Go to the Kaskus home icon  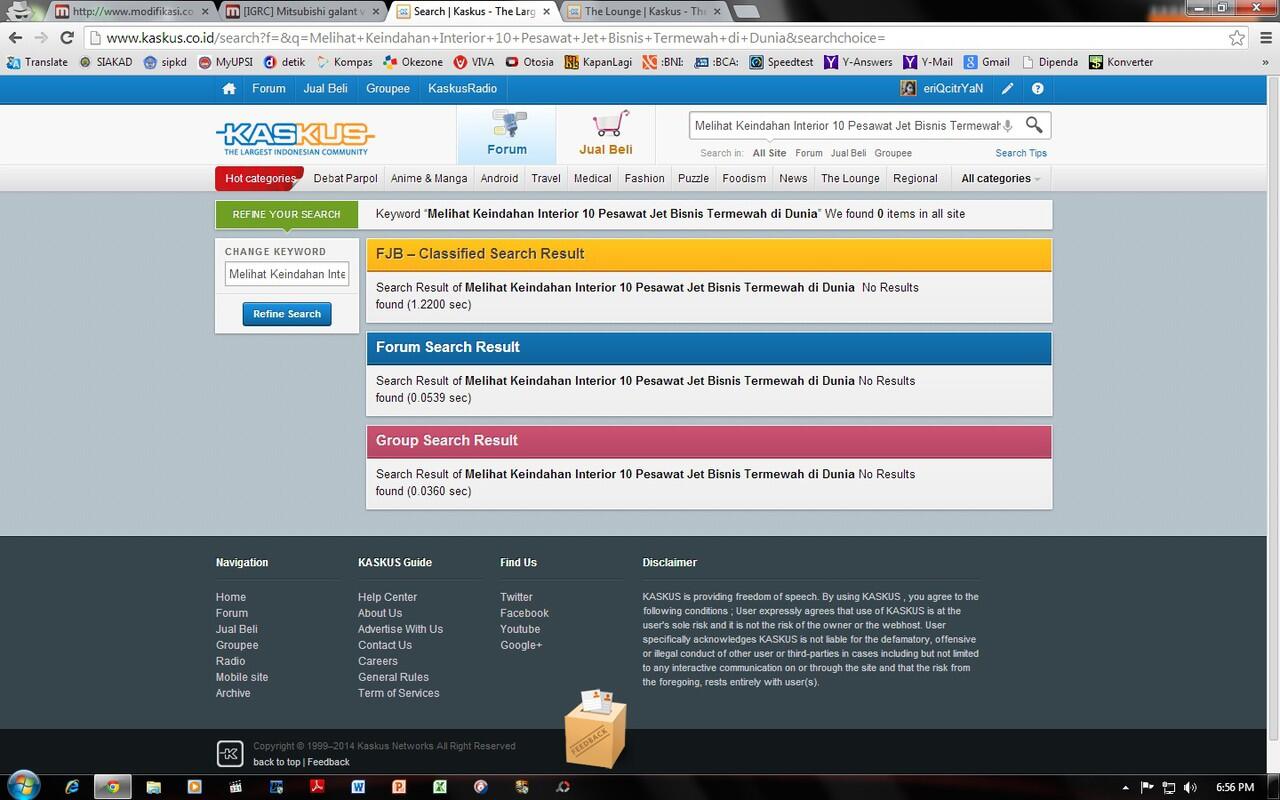click(229, 89)
